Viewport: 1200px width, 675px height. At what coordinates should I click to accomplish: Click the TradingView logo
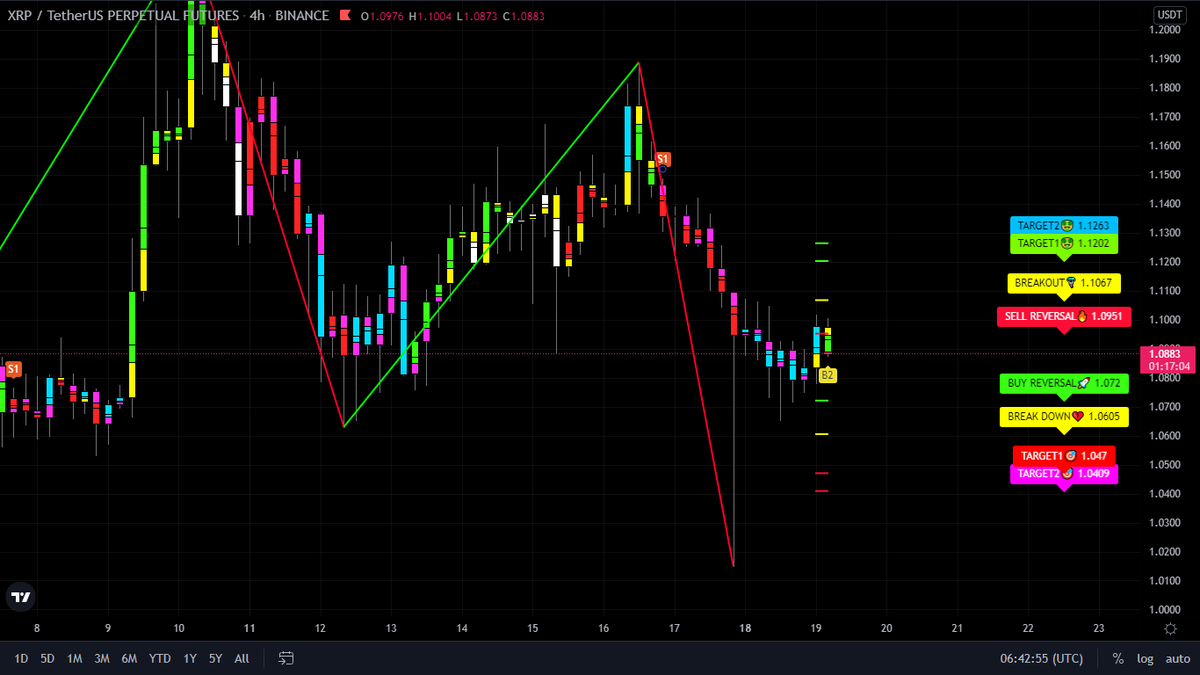coord(20,597)
